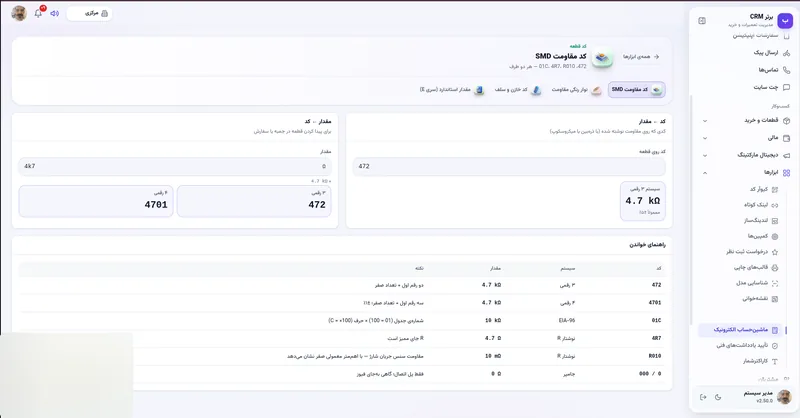The height and width of the screenshot is (418, 800).
Task: Collapse the sidebar with the panel icon
Action: (x=702, y=20)
